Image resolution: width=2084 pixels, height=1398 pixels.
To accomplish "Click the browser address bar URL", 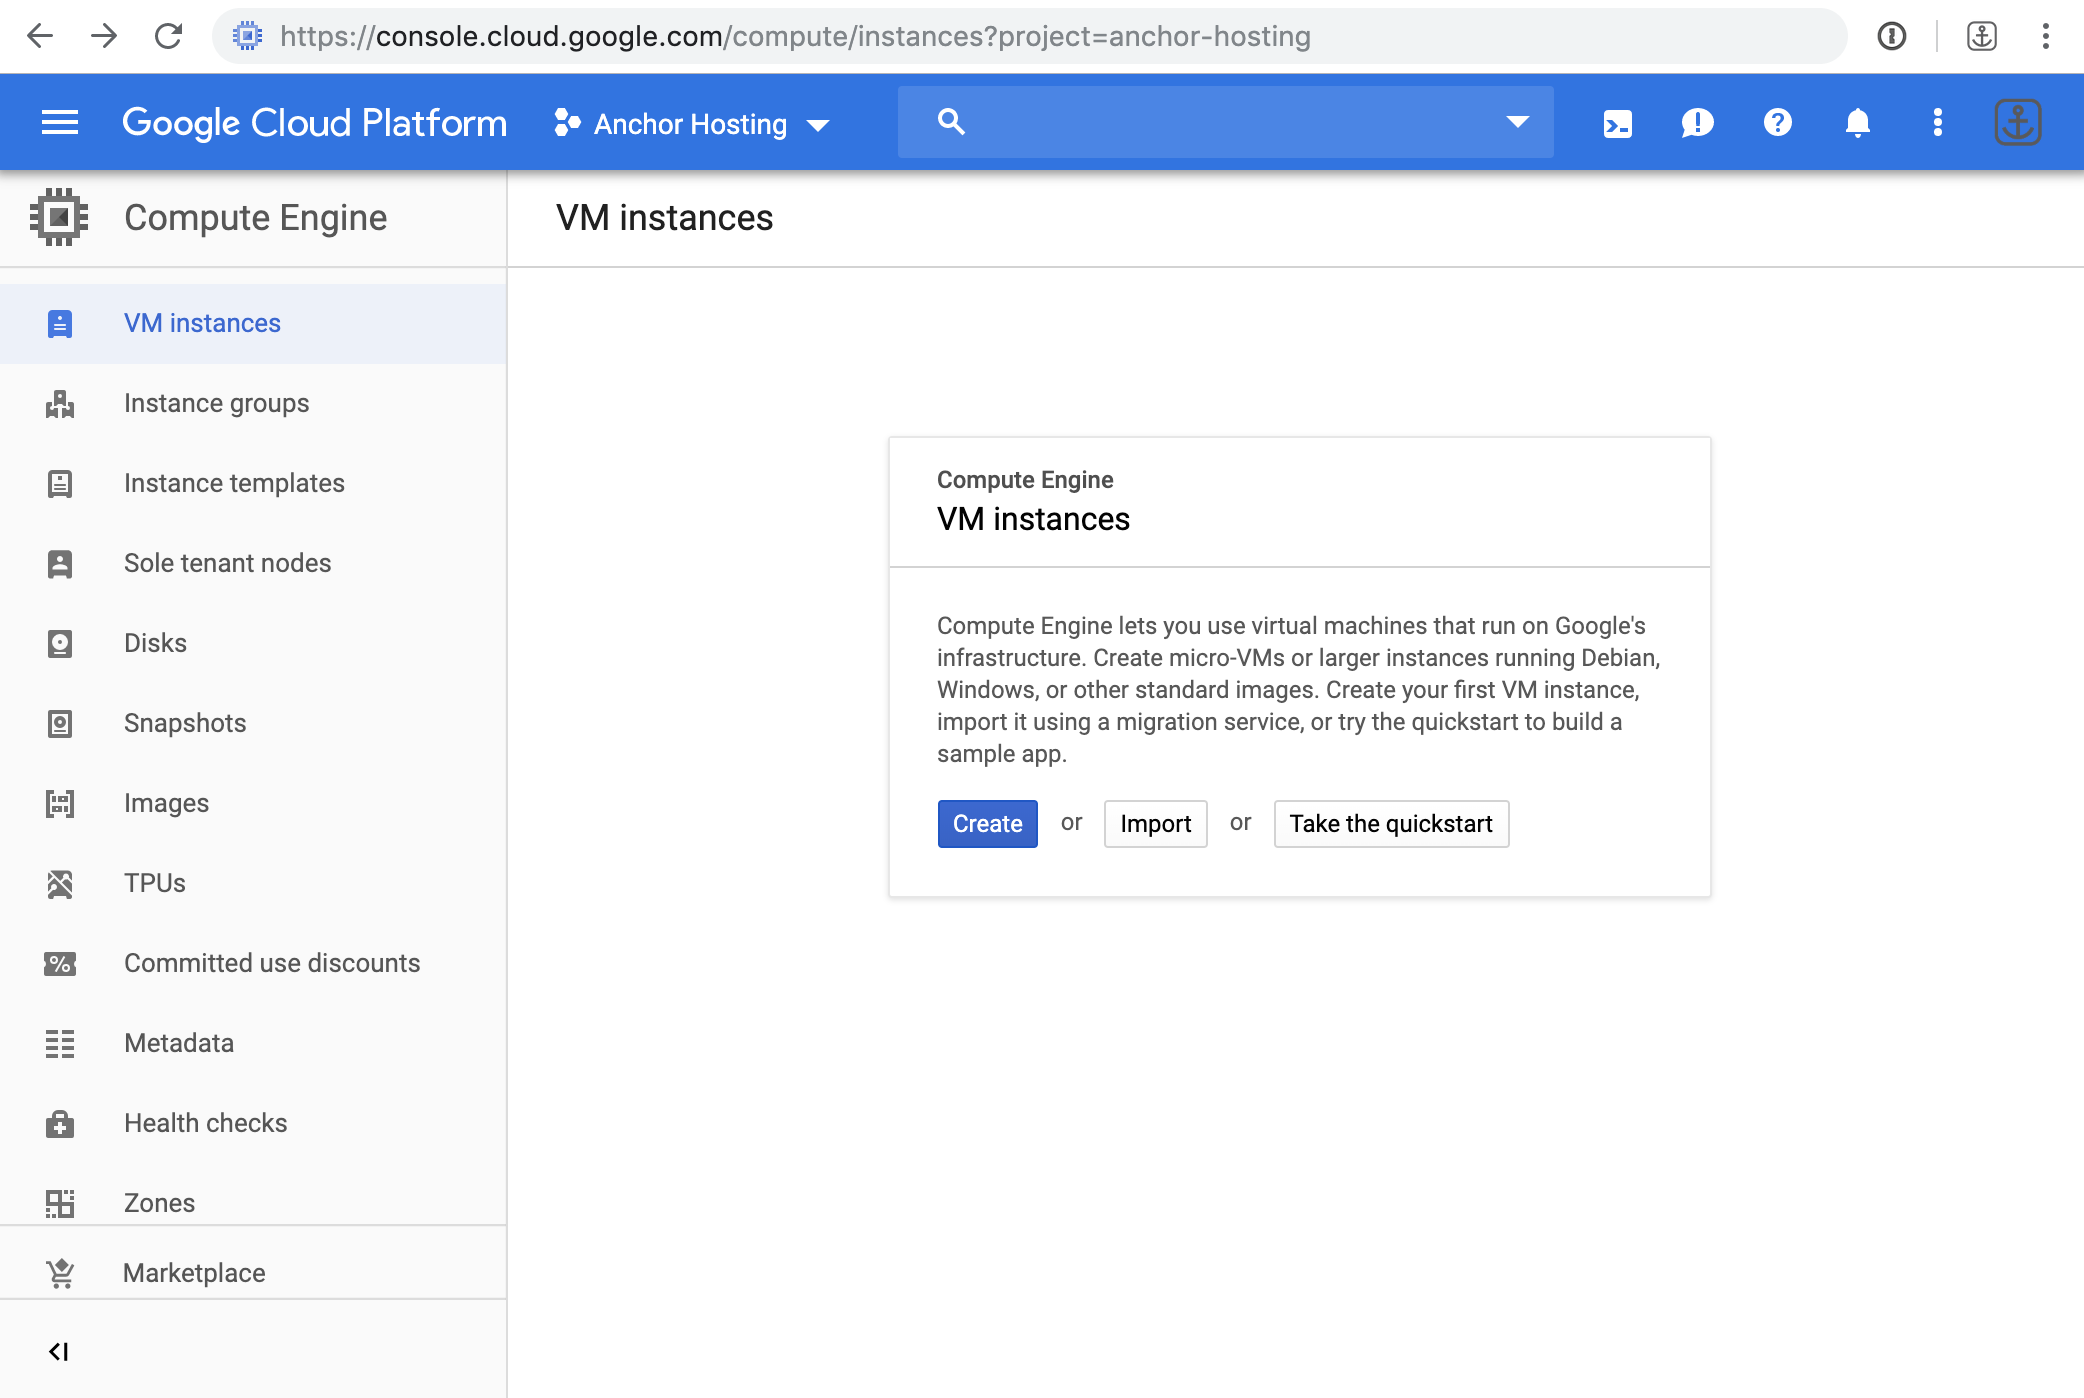I will (795, 37).
